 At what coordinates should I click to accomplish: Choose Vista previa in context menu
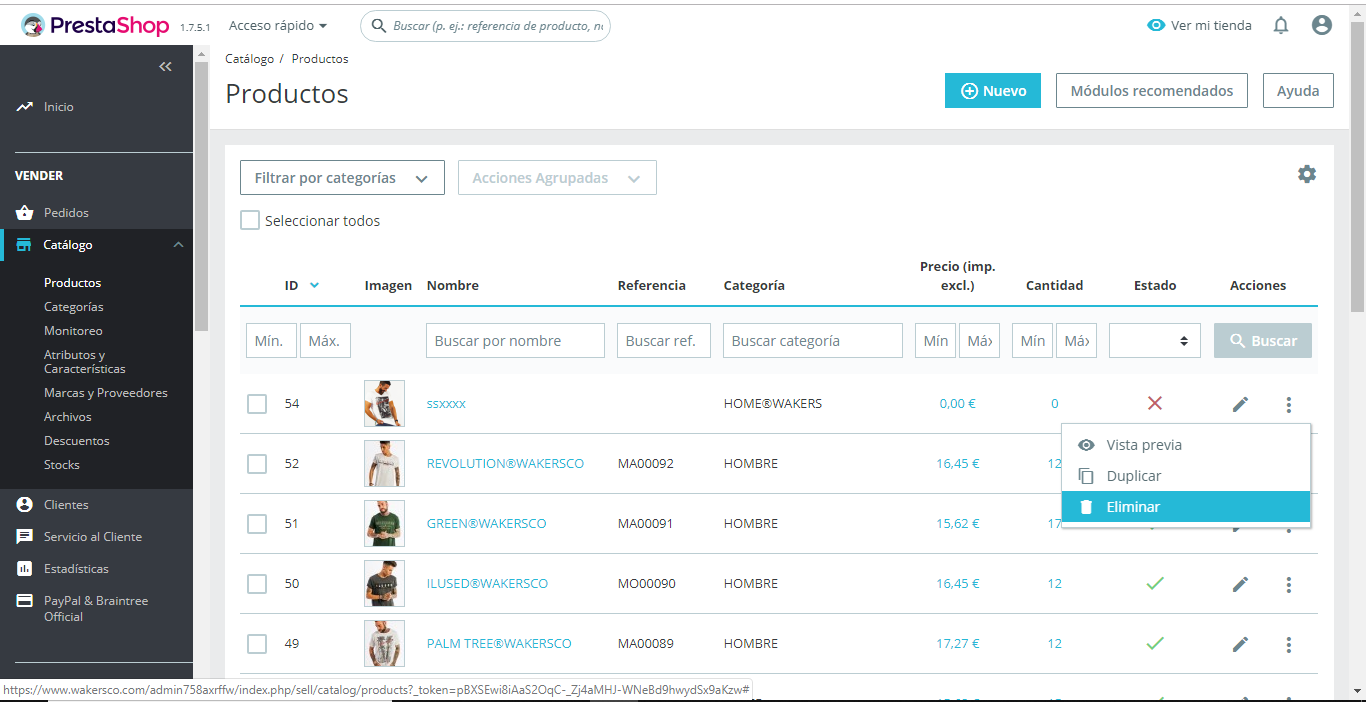(1186, 445)
